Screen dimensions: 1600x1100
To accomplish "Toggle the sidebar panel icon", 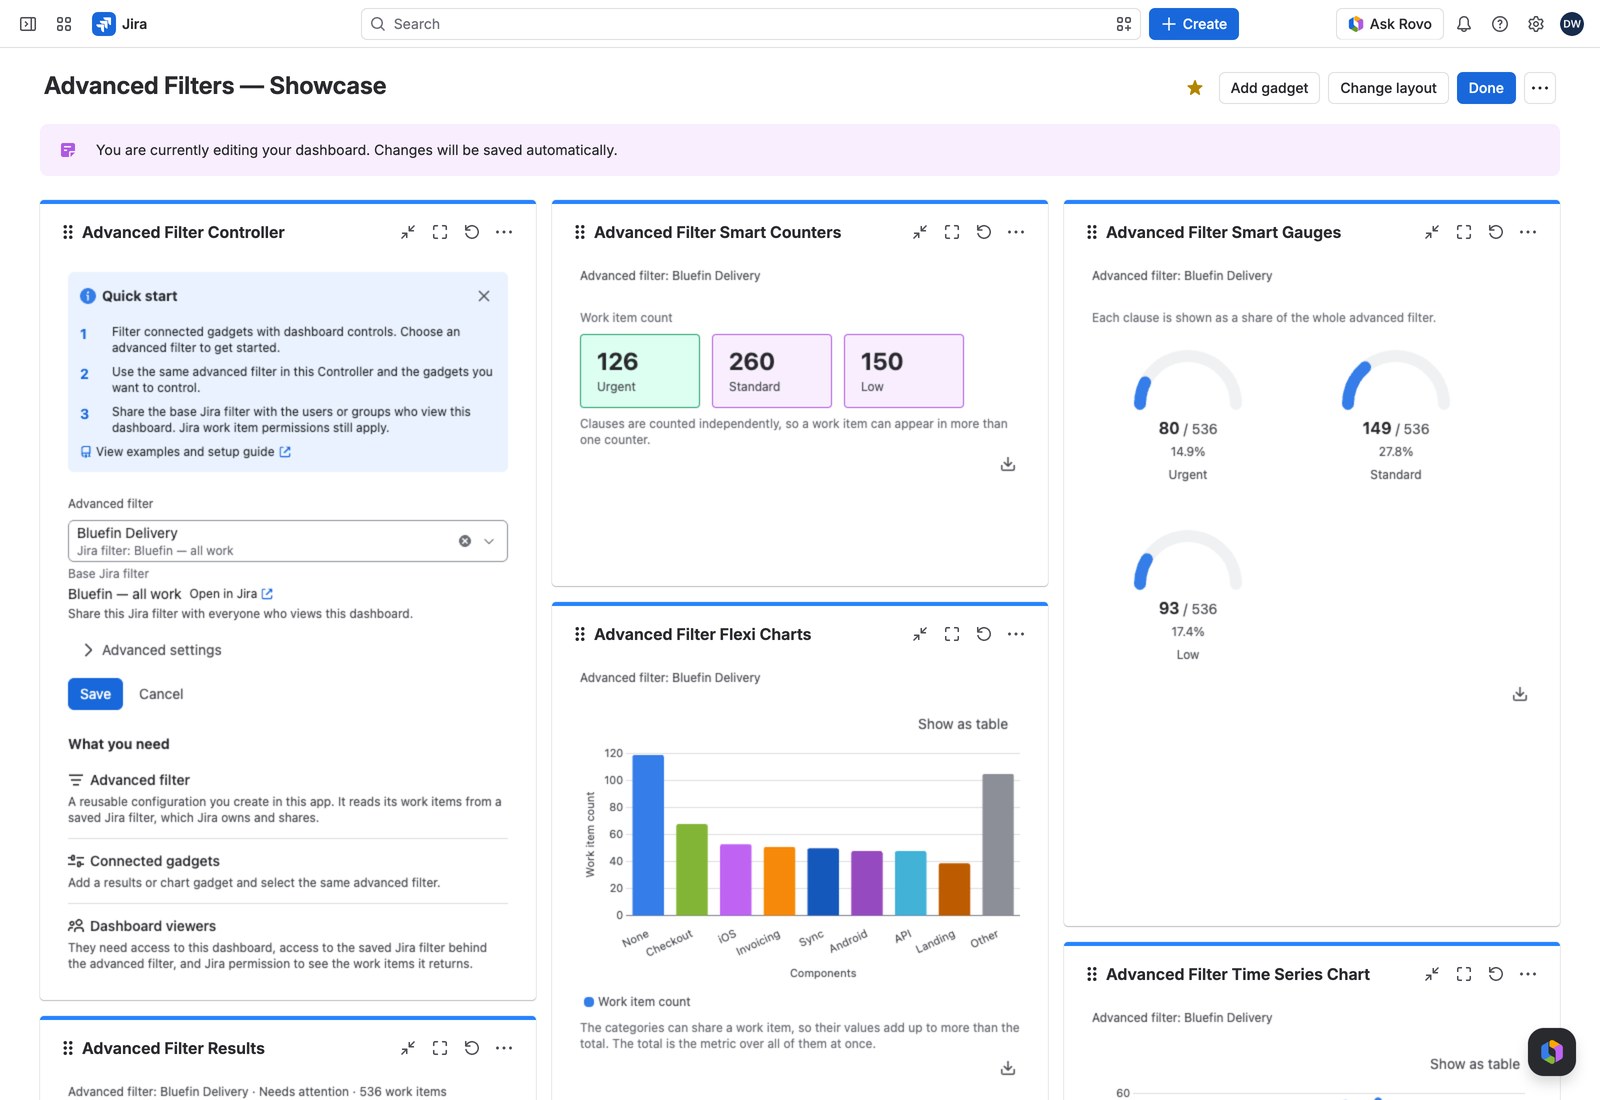I will coord(28,24).
